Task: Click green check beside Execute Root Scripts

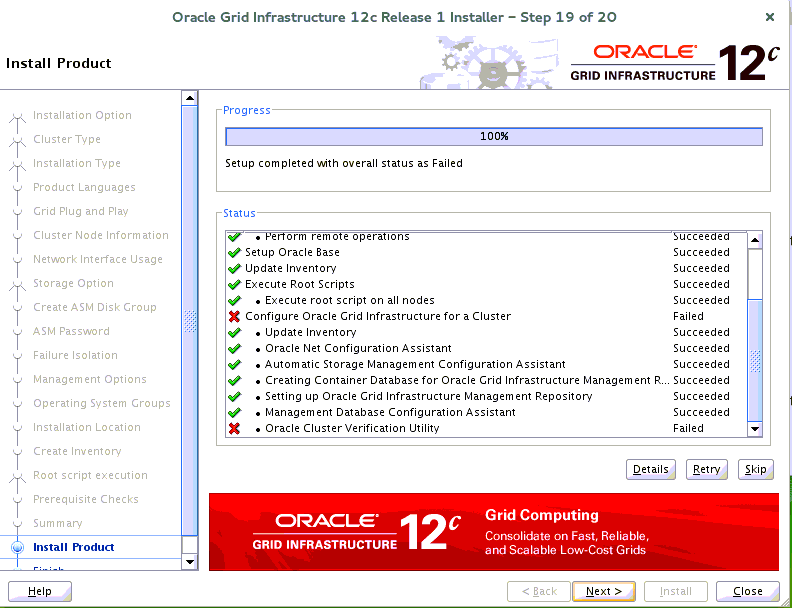Action: pyautogui.click(x=234, y=284)
